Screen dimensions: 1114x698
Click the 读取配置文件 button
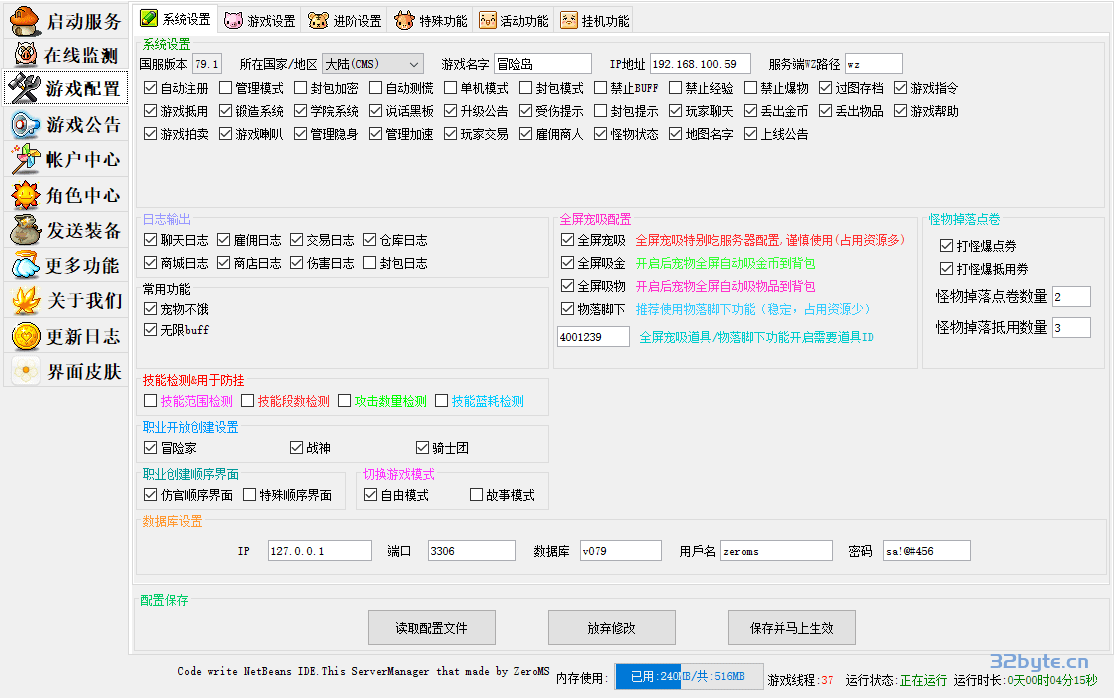[431, 628]
